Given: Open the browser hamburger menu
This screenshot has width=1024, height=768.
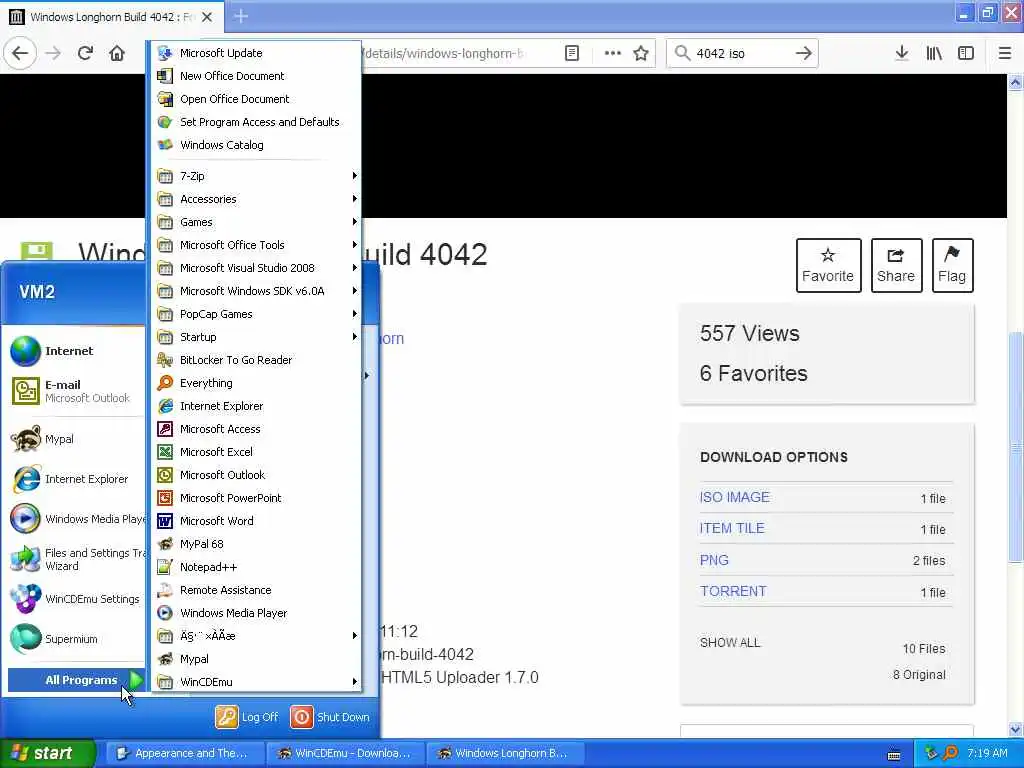Looking at the screenshot, I should tap(1005, 53).
